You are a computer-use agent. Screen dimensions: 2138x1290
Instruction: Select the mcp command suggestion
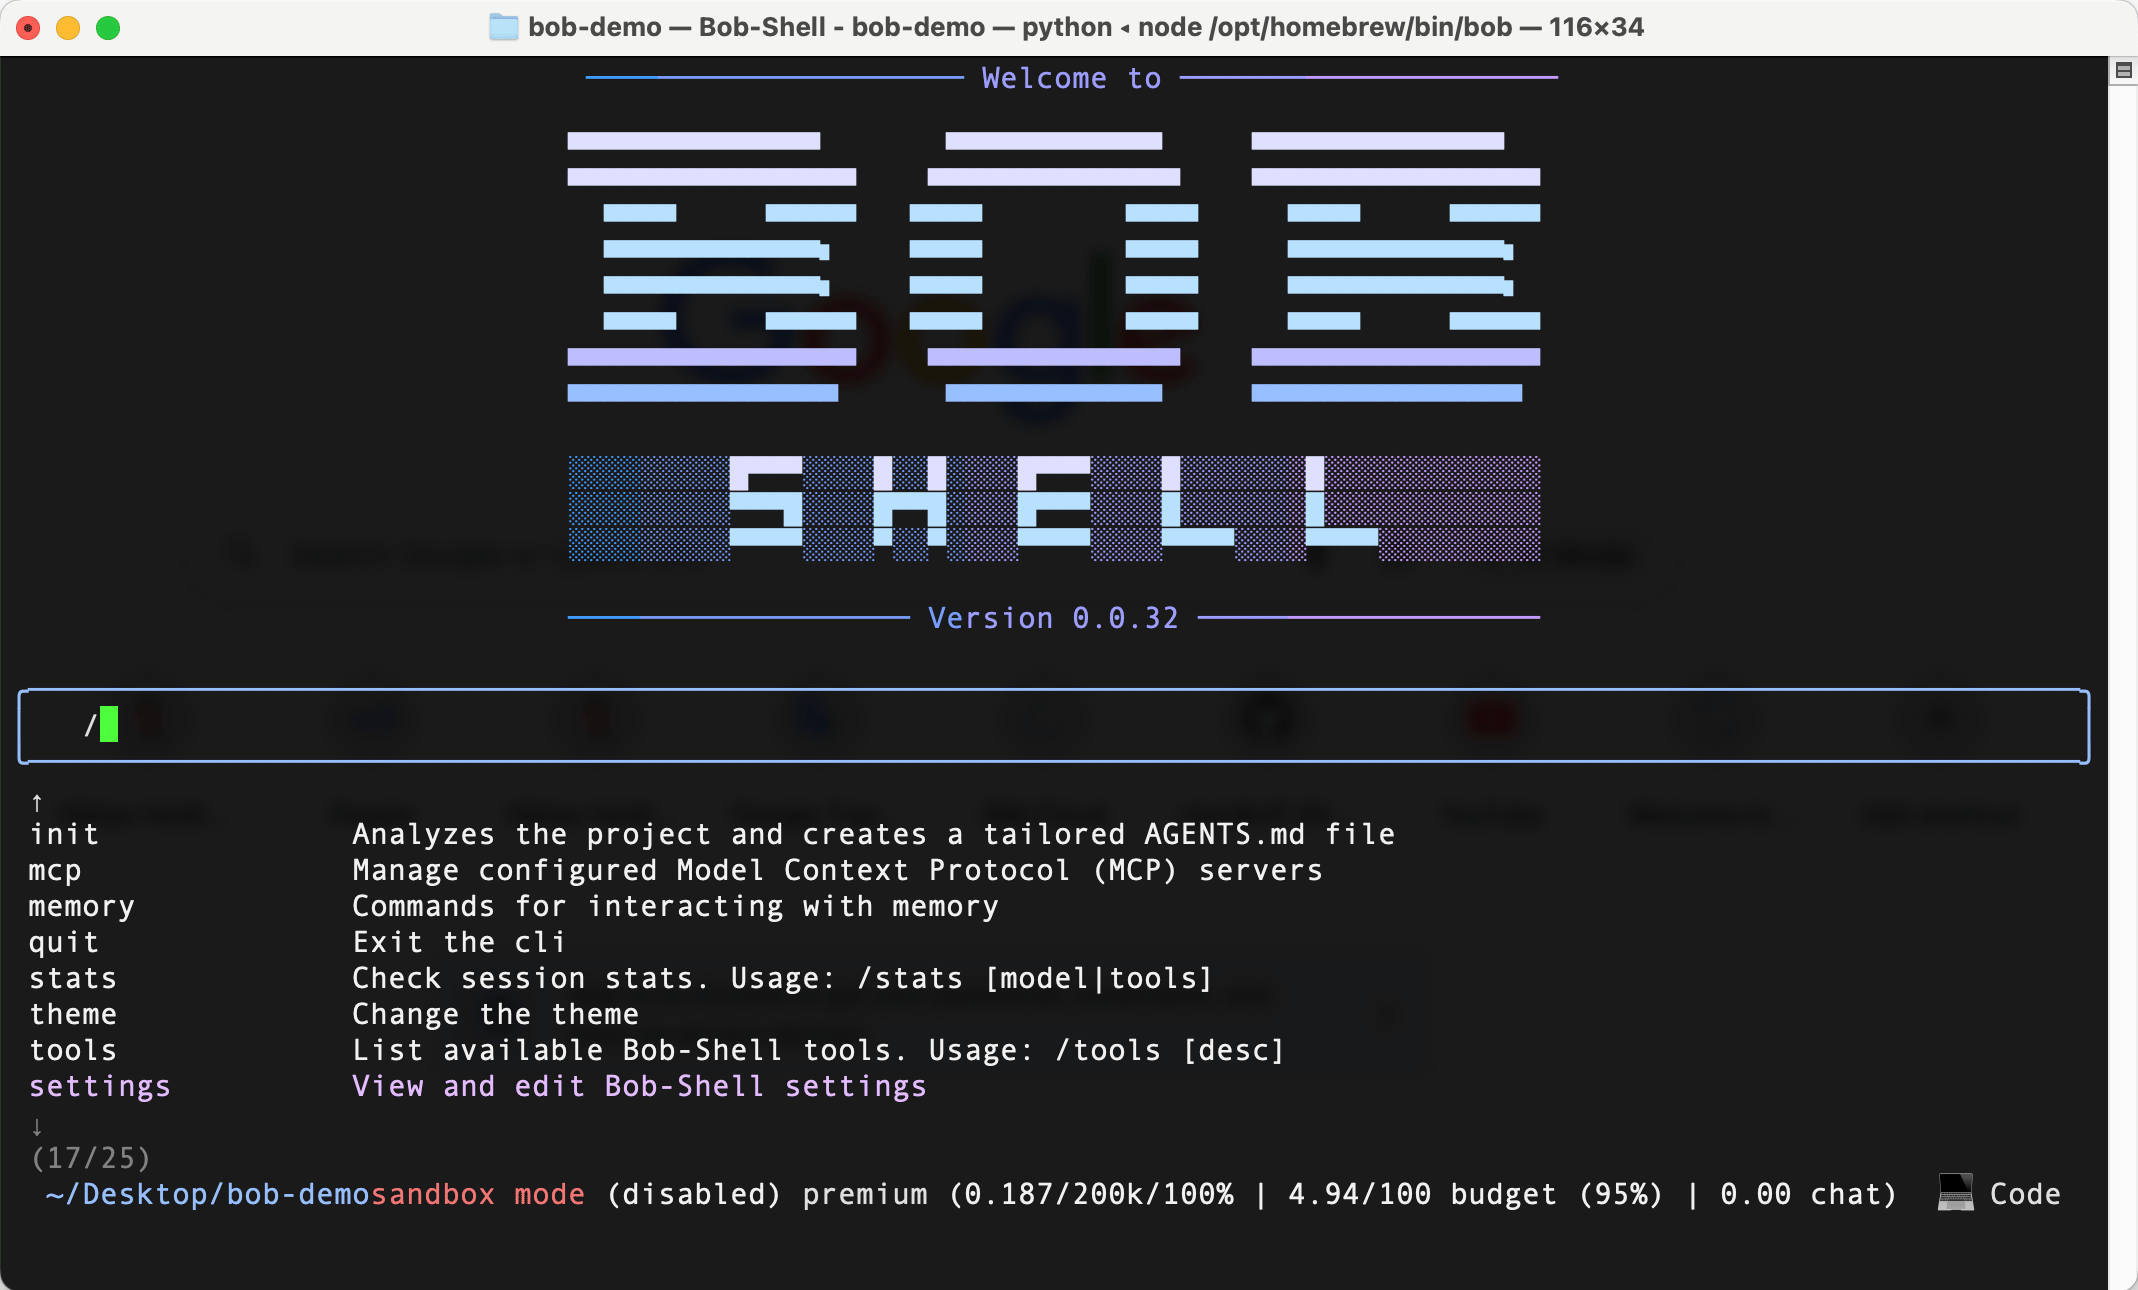pyautogui.click(x=55, y=870)
